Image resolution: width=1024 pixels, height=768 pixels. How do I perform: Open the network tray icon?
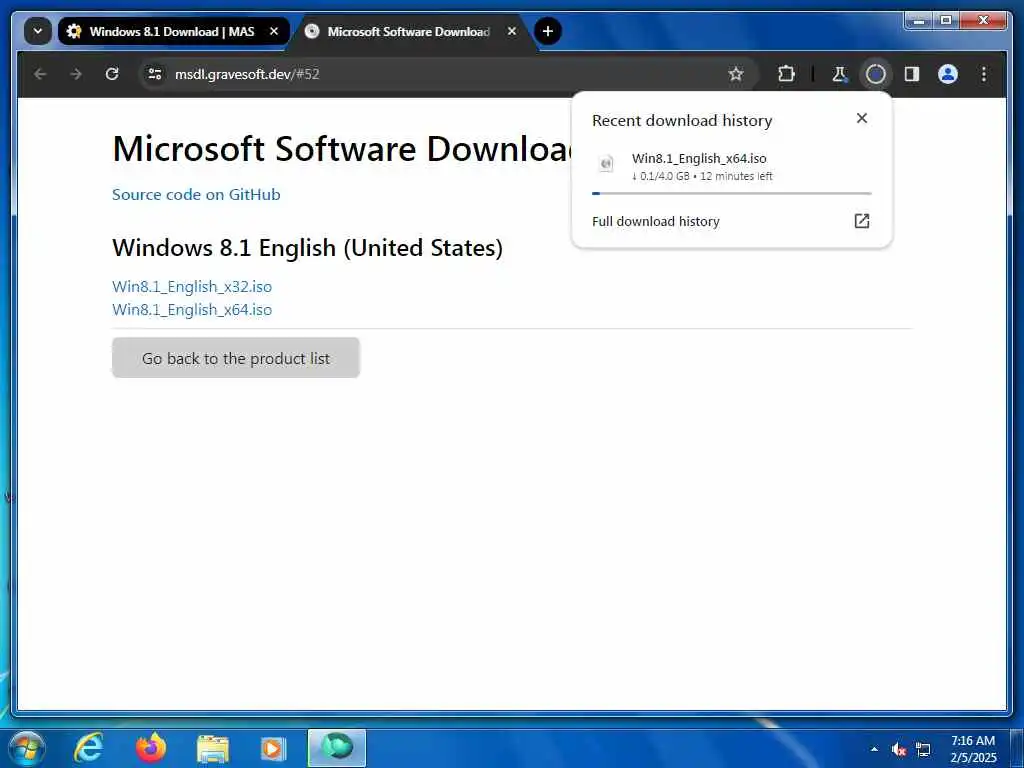point(923,749)
